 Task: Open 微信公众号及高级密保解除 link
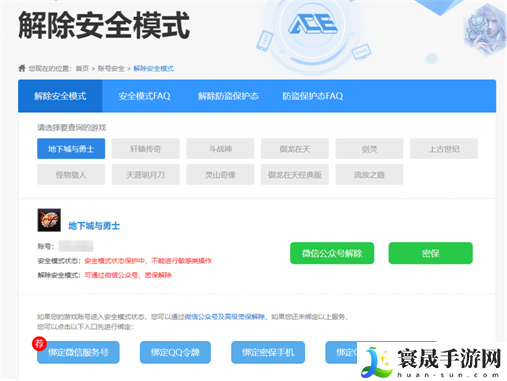225,317
